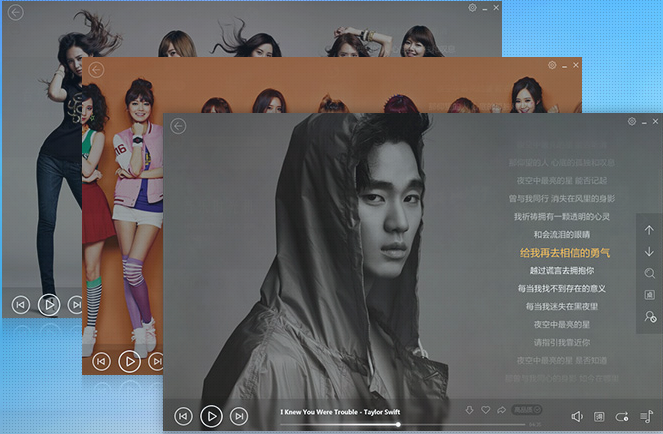Close the front player window
663x434 pixels.
pyautogui.click(x=655, y=121)
